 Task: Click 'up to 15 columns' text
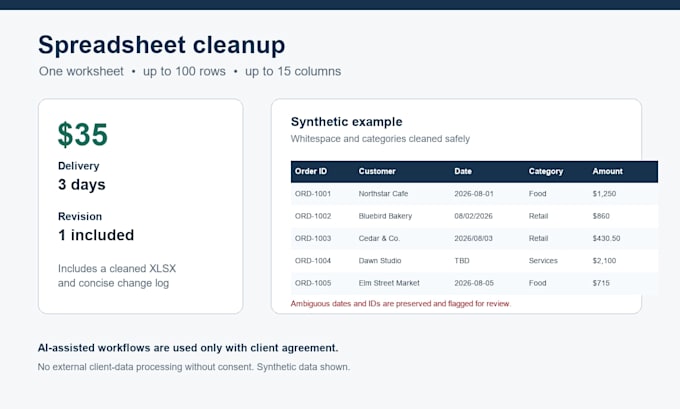click(x=293, y=71)
